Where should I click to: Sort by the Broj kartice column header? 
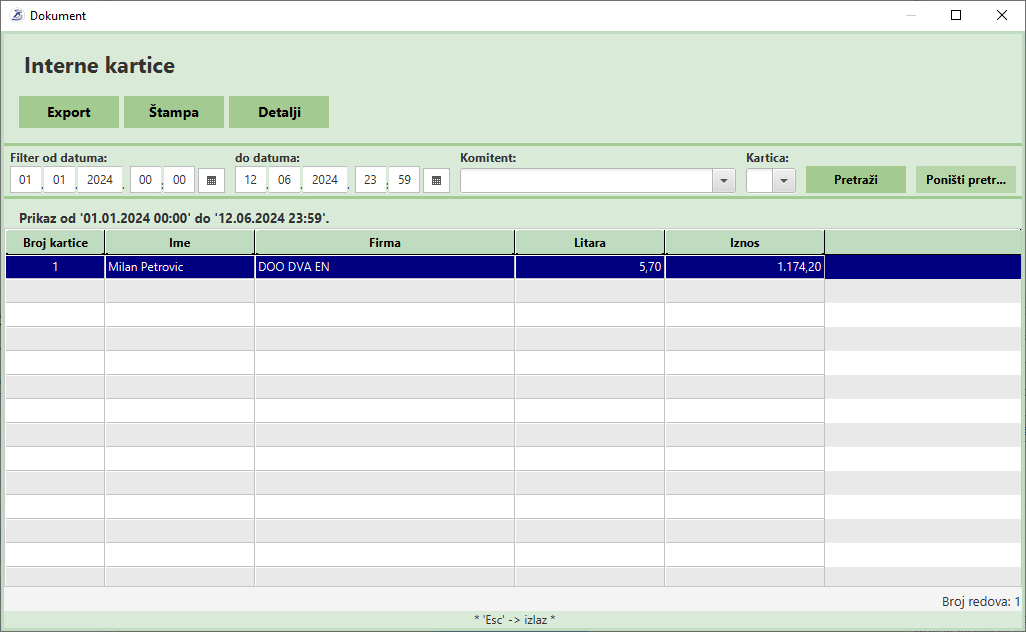55,242
